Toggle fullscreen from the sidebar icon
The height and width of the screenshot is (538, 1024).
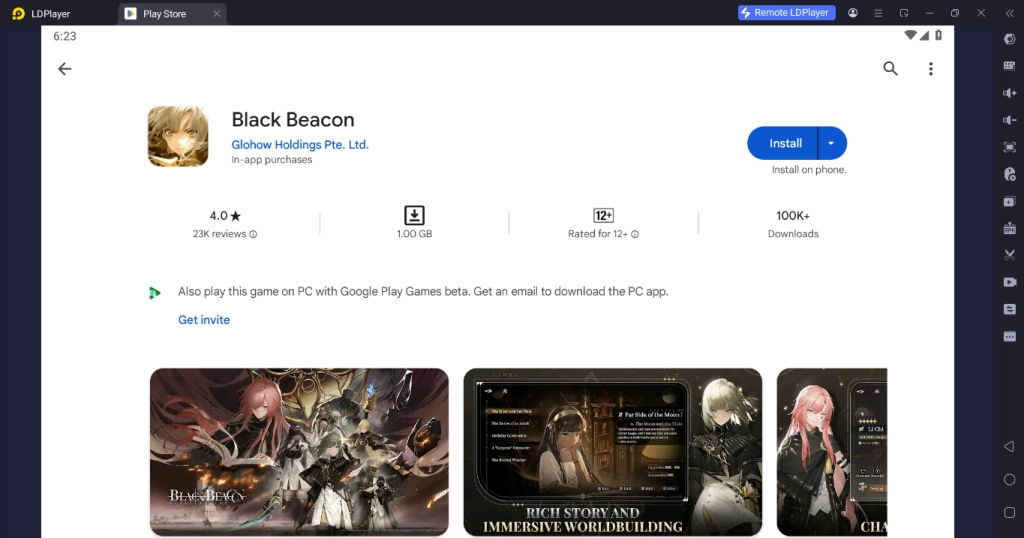point(1010,148)
